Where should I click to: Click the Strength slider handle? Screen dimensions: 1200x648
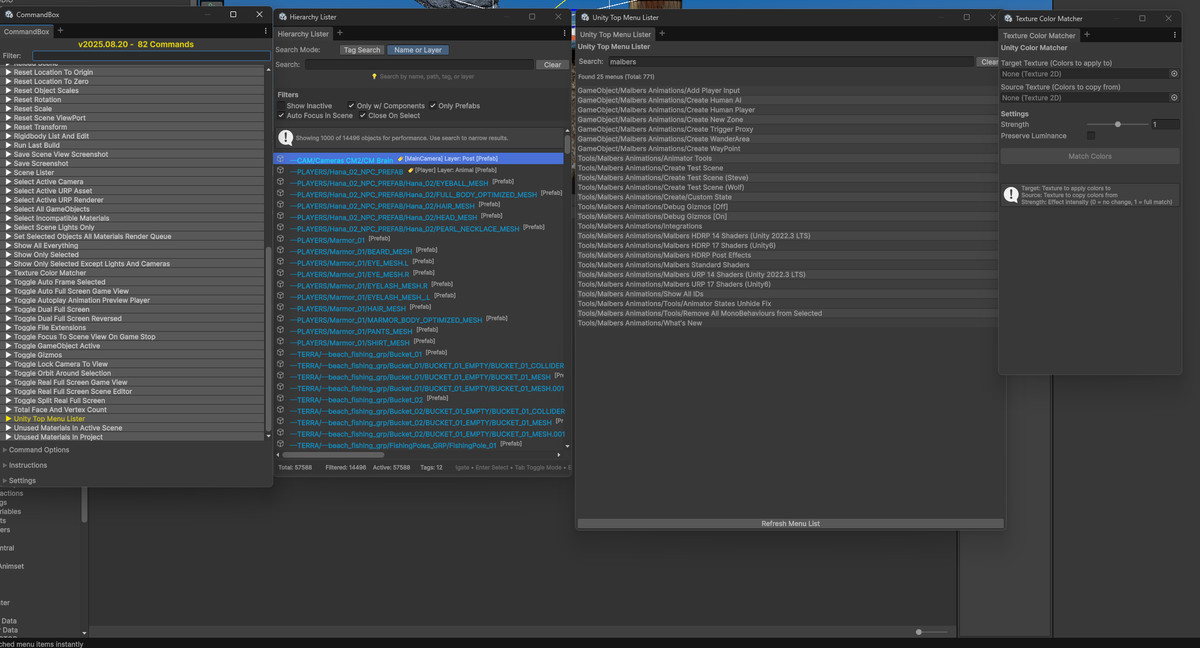(x=1118, y=124)
